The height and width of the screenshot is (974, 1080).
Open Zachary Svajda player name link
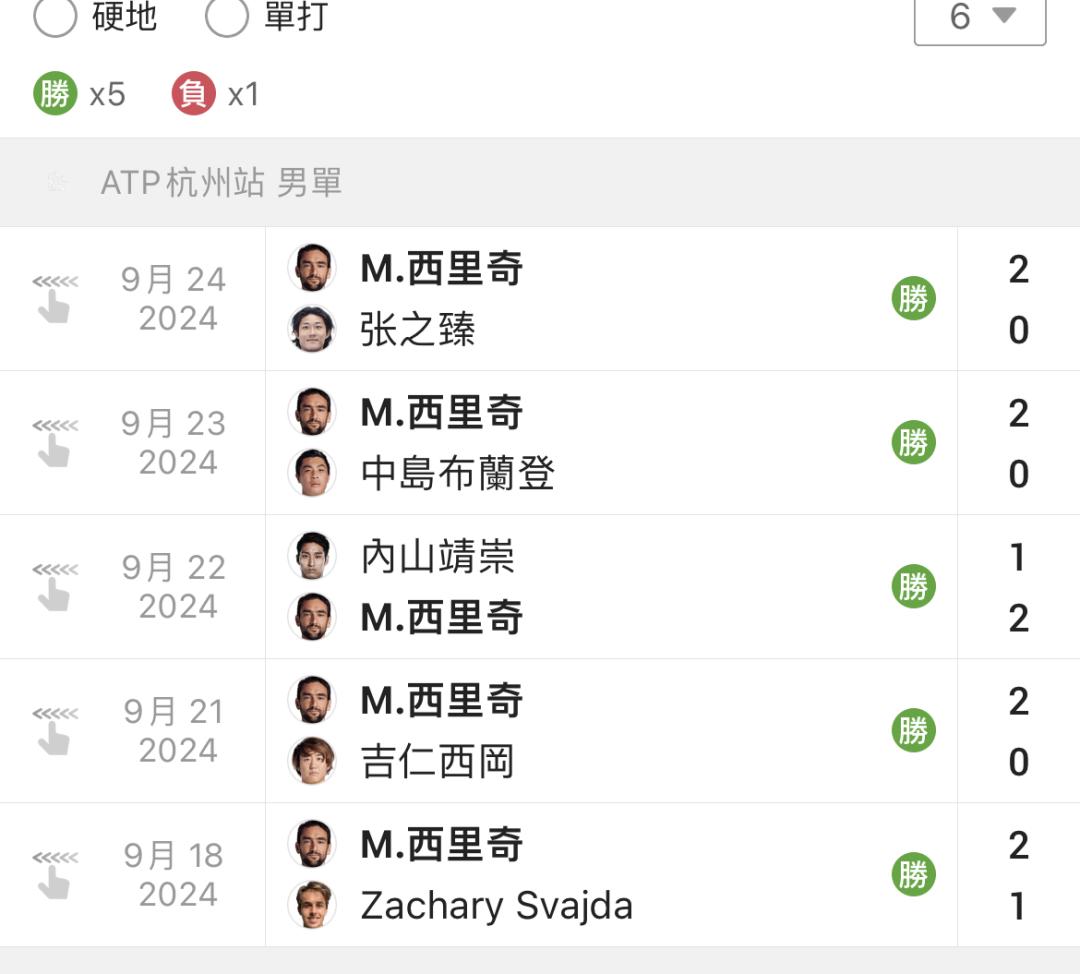coord(496,906)
